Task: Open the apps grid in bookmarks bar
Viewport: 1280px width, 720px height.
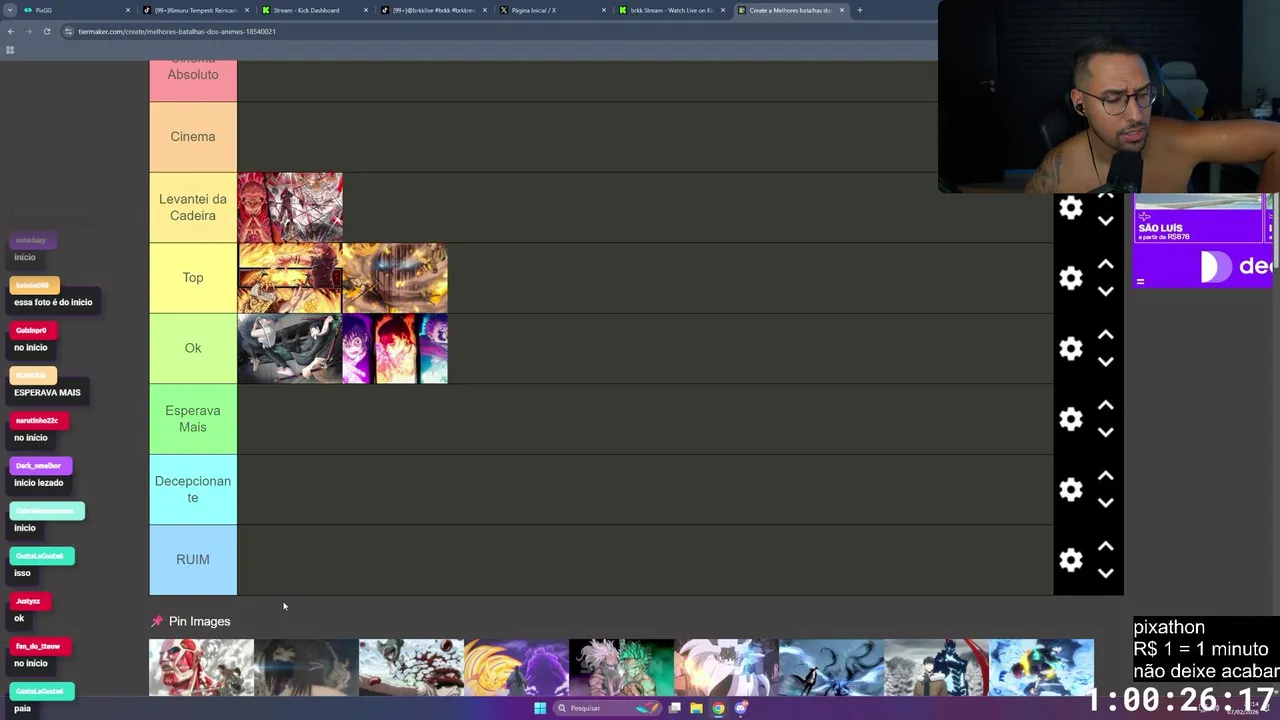Action: pyautogui.click(x=10, y=50)
